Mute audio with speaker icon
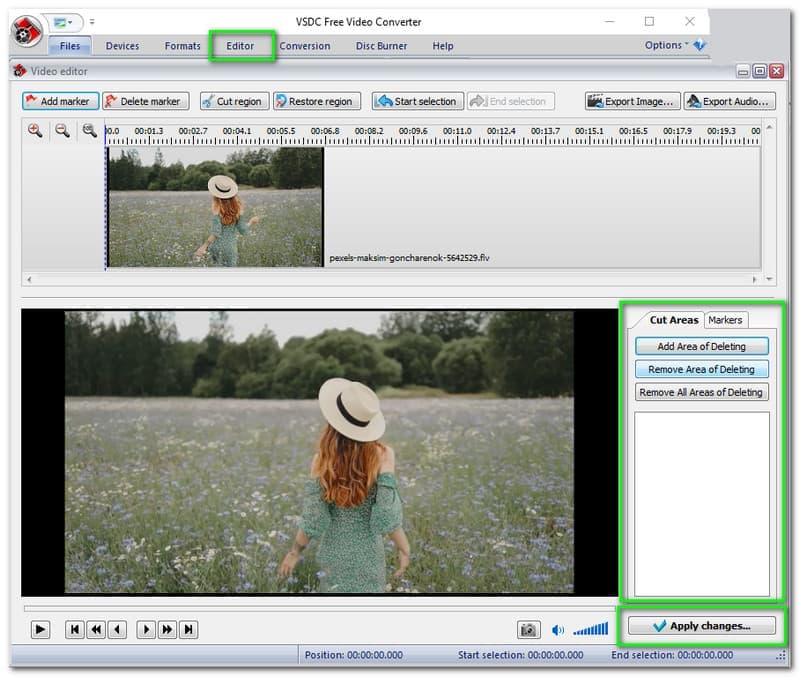This screenshot has height=677, width=800. pos(558,631)
